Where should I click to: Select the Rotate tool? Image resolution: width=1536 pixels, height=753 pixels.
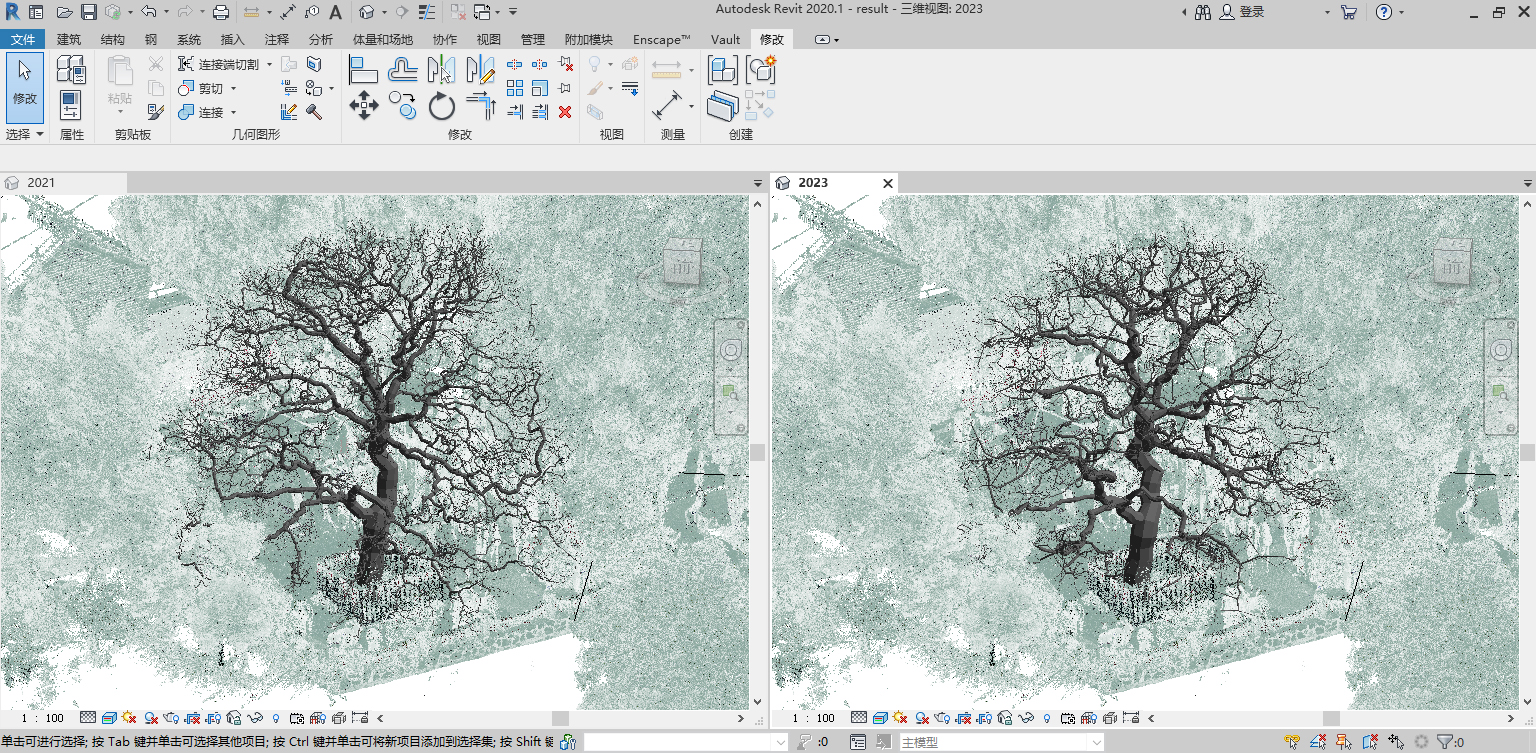click(x=441, y=105)
